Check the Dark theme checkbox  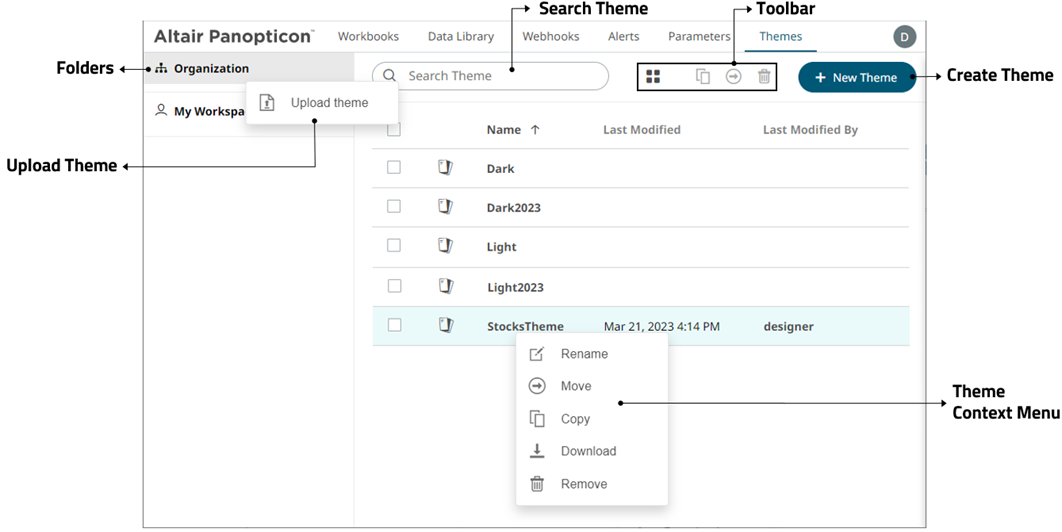[x=394, y=168]
